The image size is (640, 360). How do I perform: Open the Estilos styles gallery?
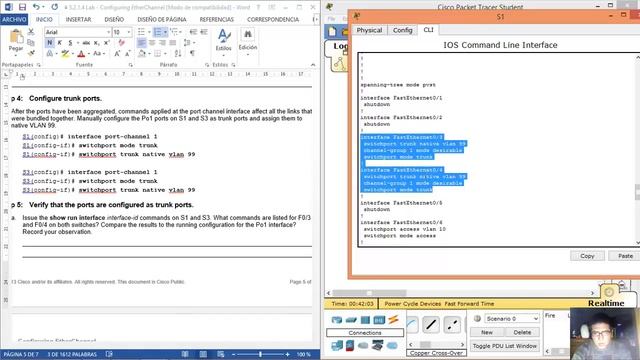pos(223,40)
